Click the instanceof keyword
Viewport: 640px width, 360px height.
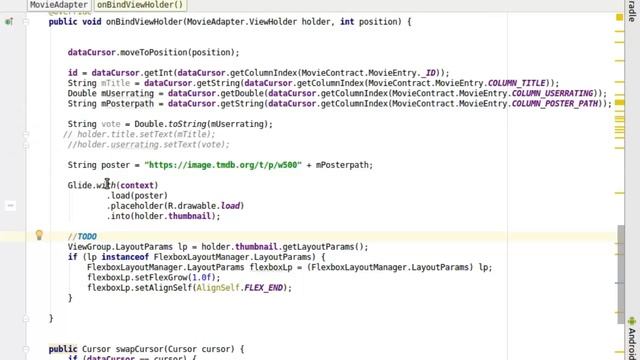coord(125,257)
